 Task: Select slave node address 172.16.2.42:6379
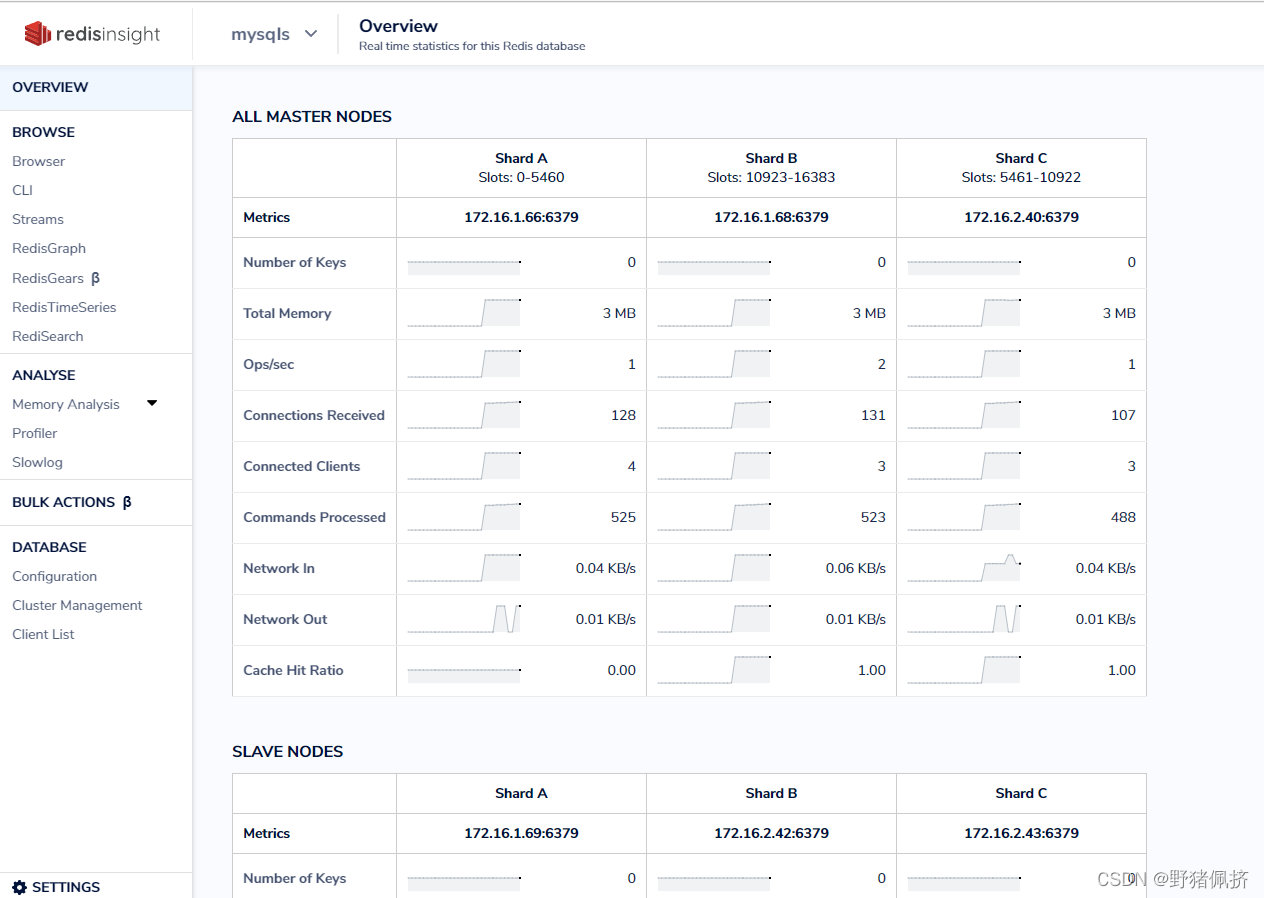(771, 833)
